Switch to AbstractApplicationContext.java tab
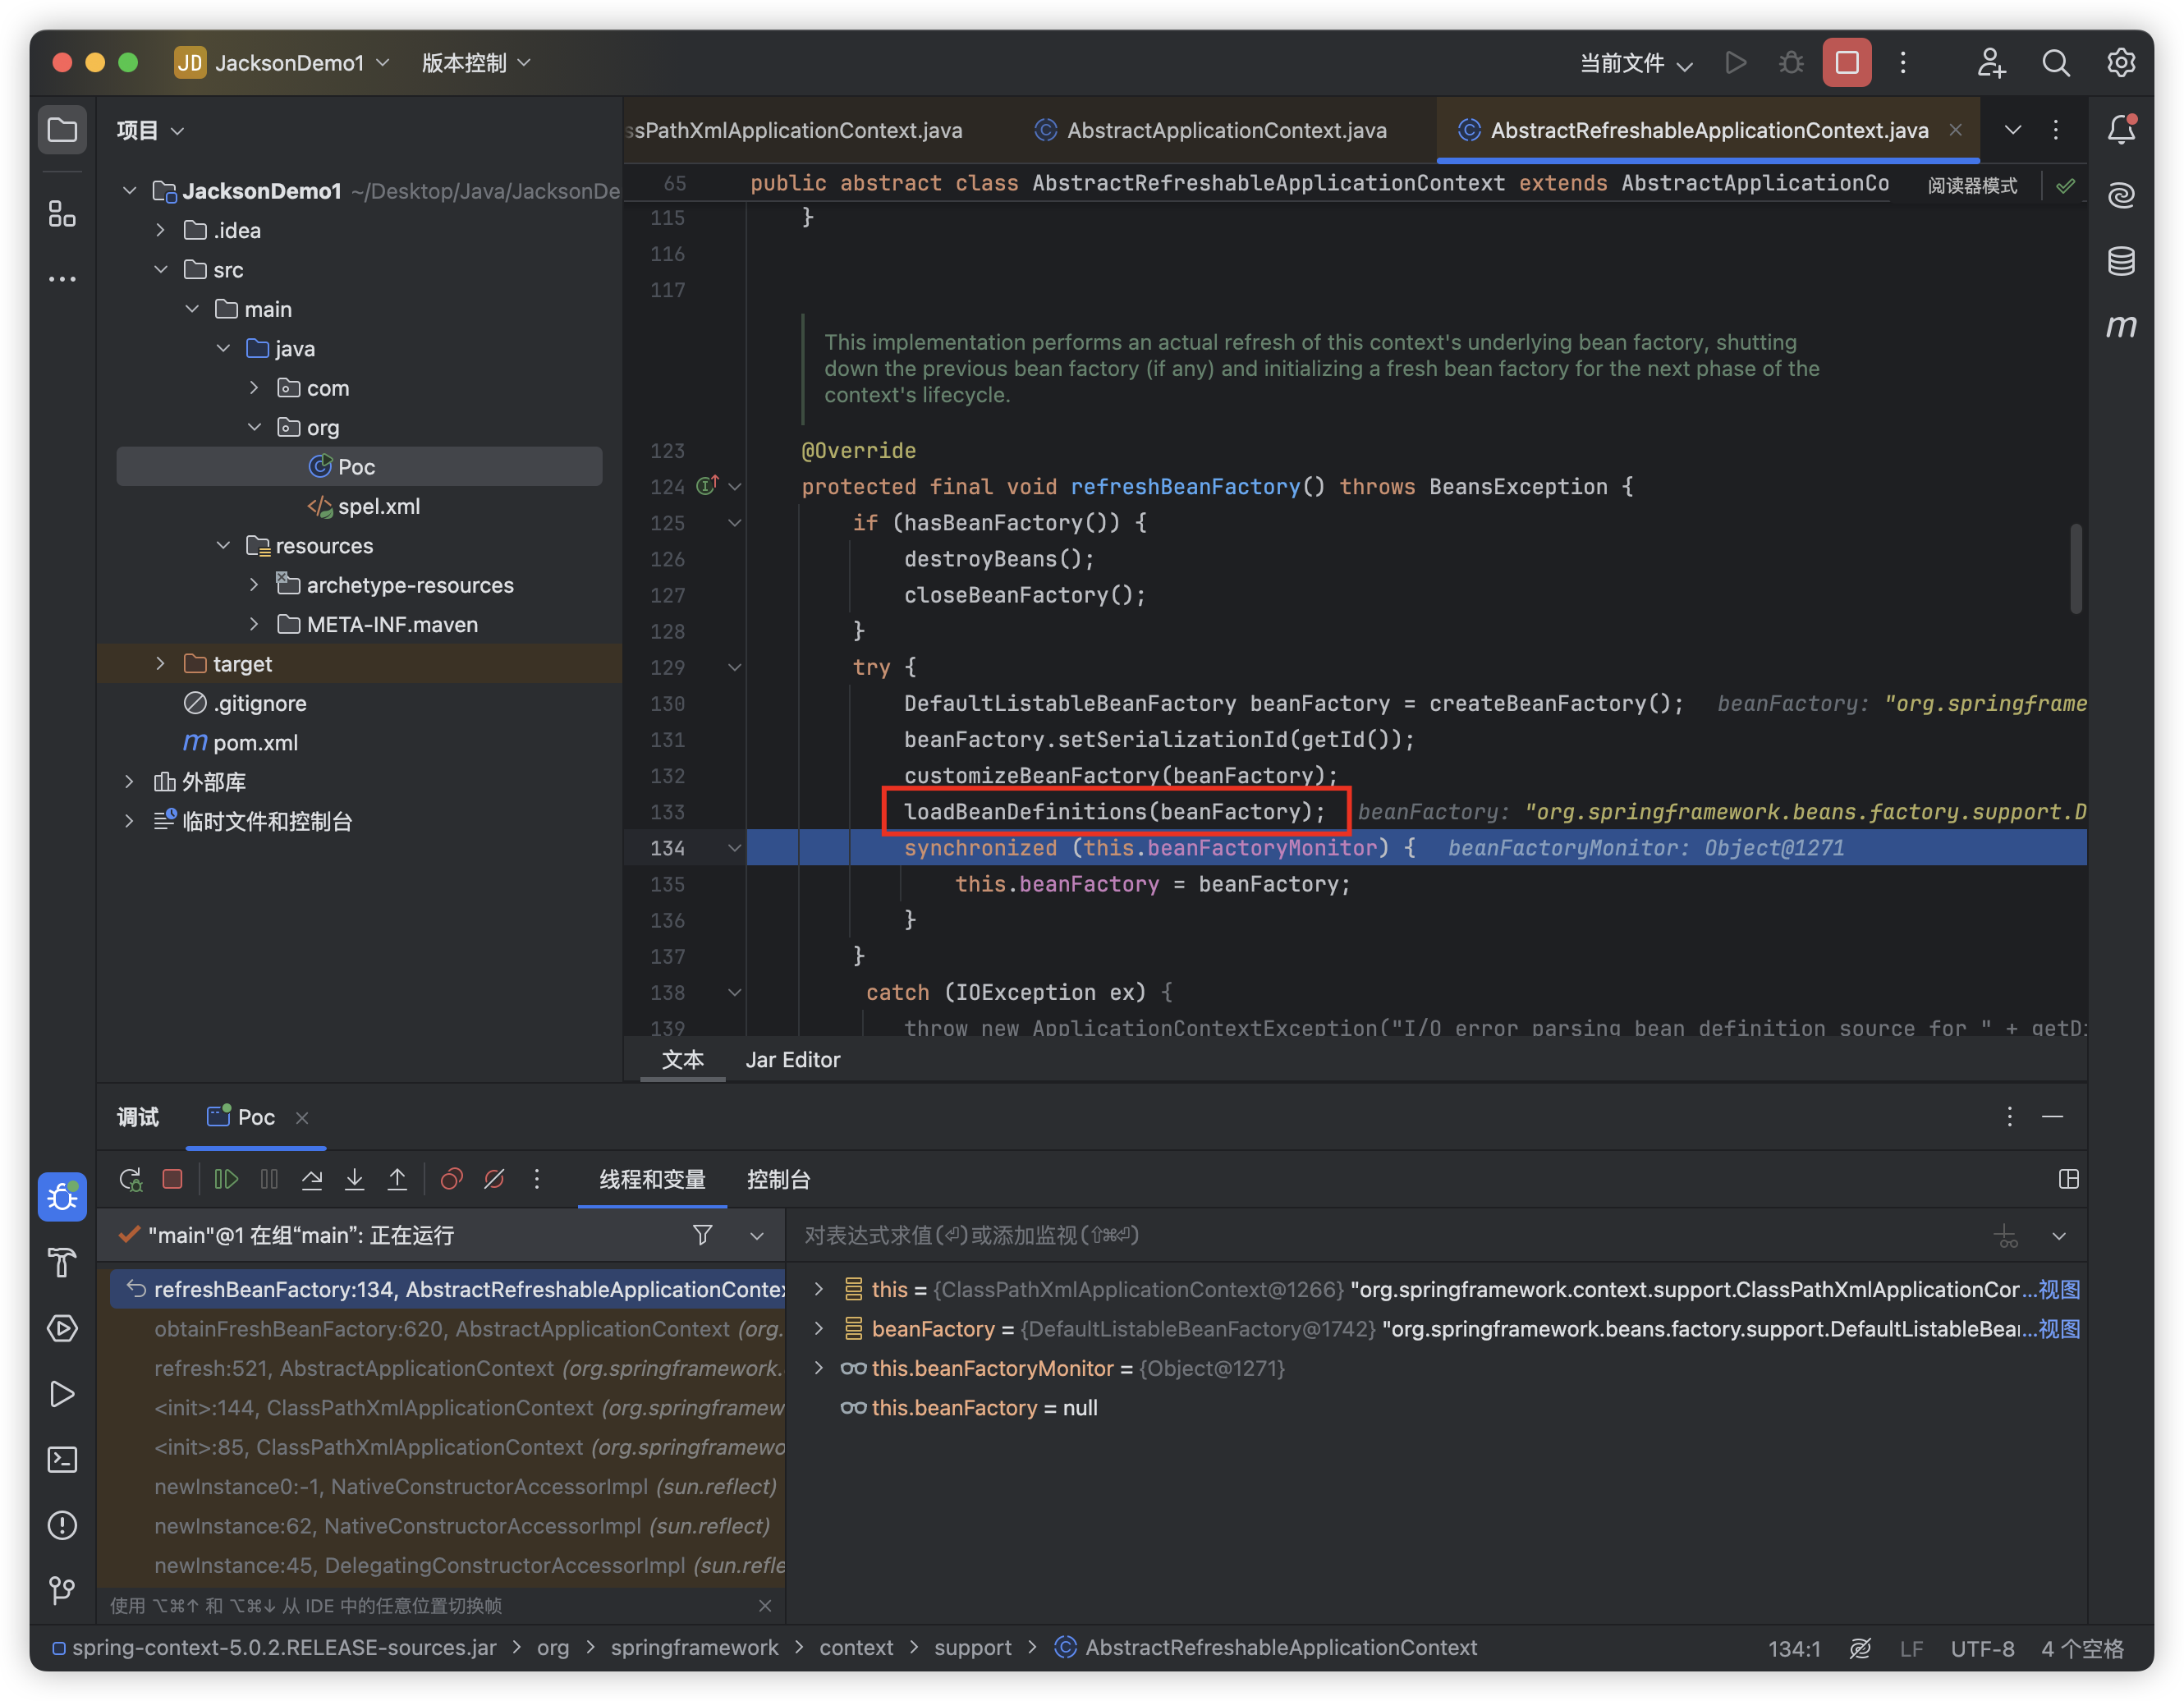This screenshot has height=1701, width=2184. point(1211,130)
